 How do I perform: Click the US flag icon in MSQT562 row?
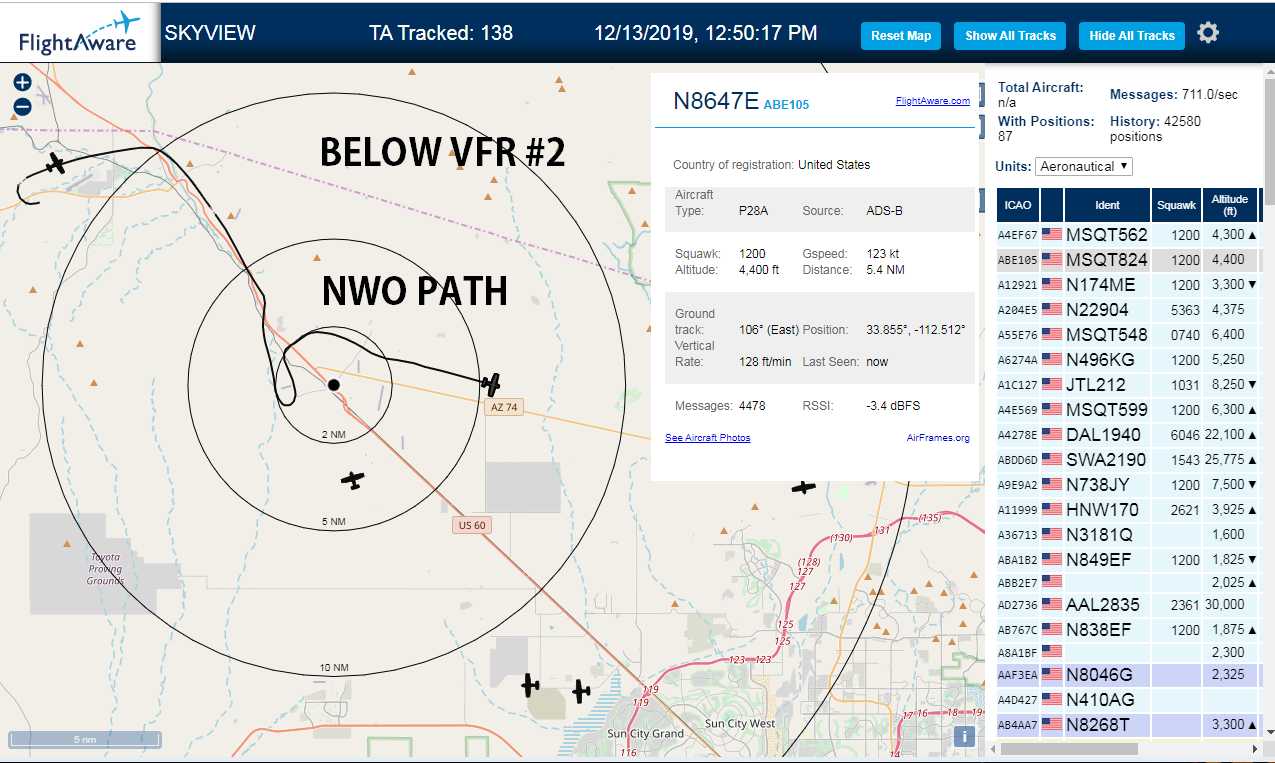pyautogui.click(x=1052, y=235)
